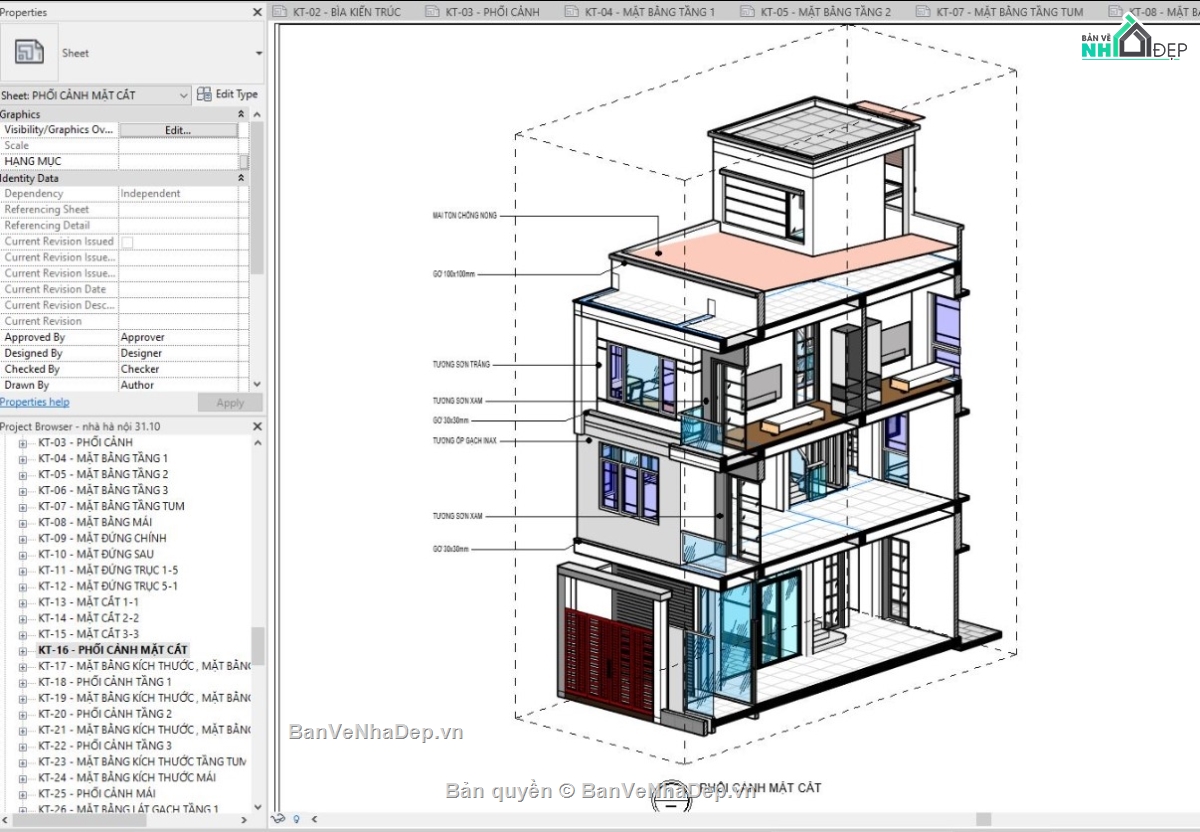Select sheet KT-22 - PHỐI CẢNH TẦNG 3
This screenshot has width=1200, height=832.
pos(105,746)
